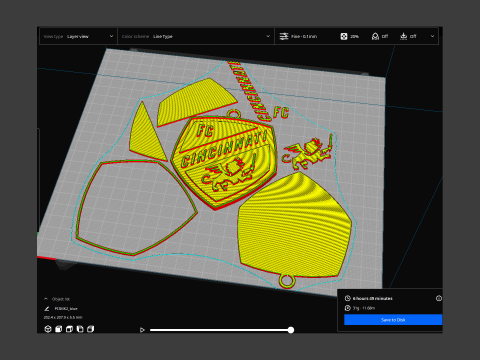Image resolution: width=480 pixels, height=360 pixels.
Task: Switch to the left side view cube icon
Action: pos(80,329)
